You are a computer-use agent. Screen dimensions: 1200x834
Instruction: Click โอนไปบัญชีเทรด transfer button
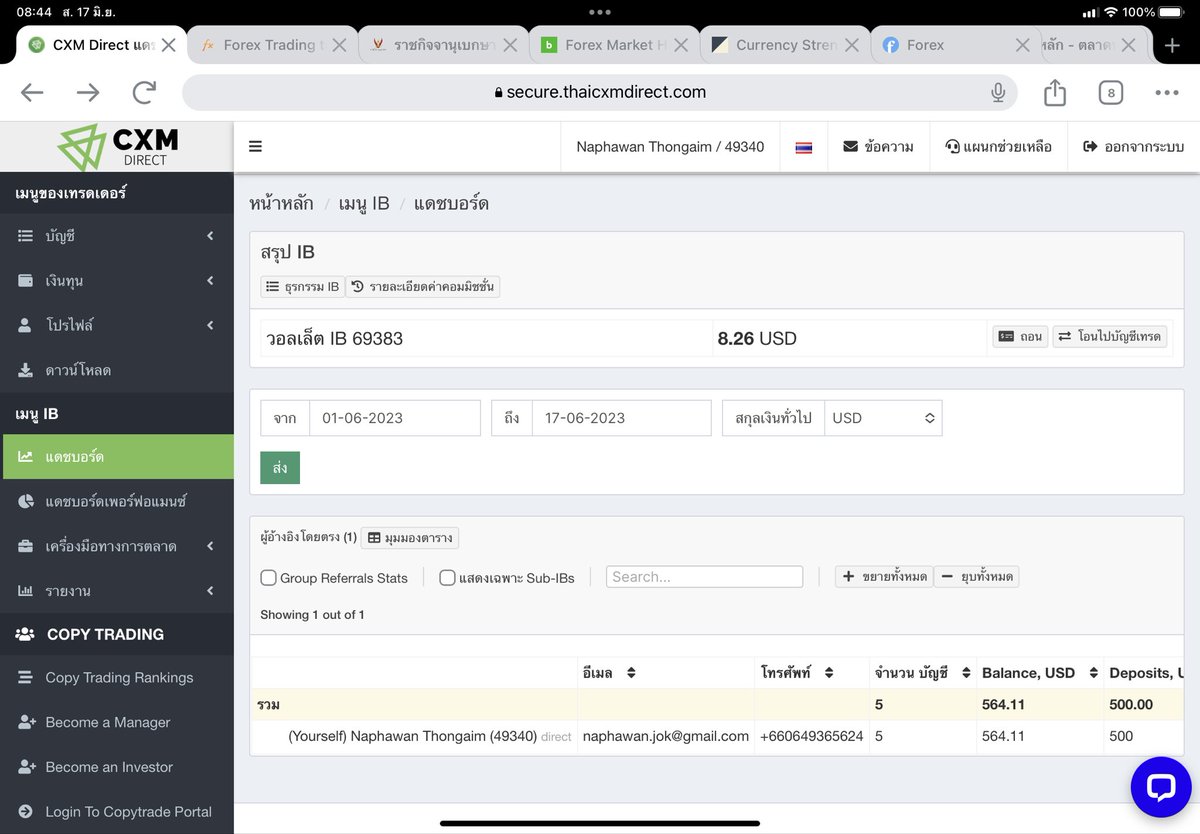click(1109, 337)
